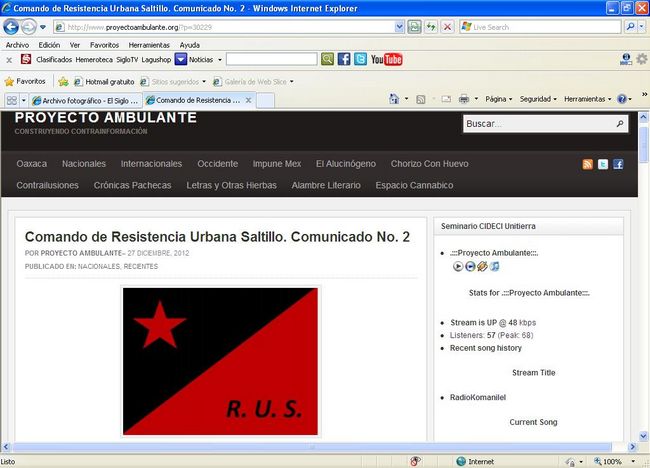The width and height of the screenshot is (650, 468).
Task: Open the Página dropdown menu
Action: tap(497, 100)
